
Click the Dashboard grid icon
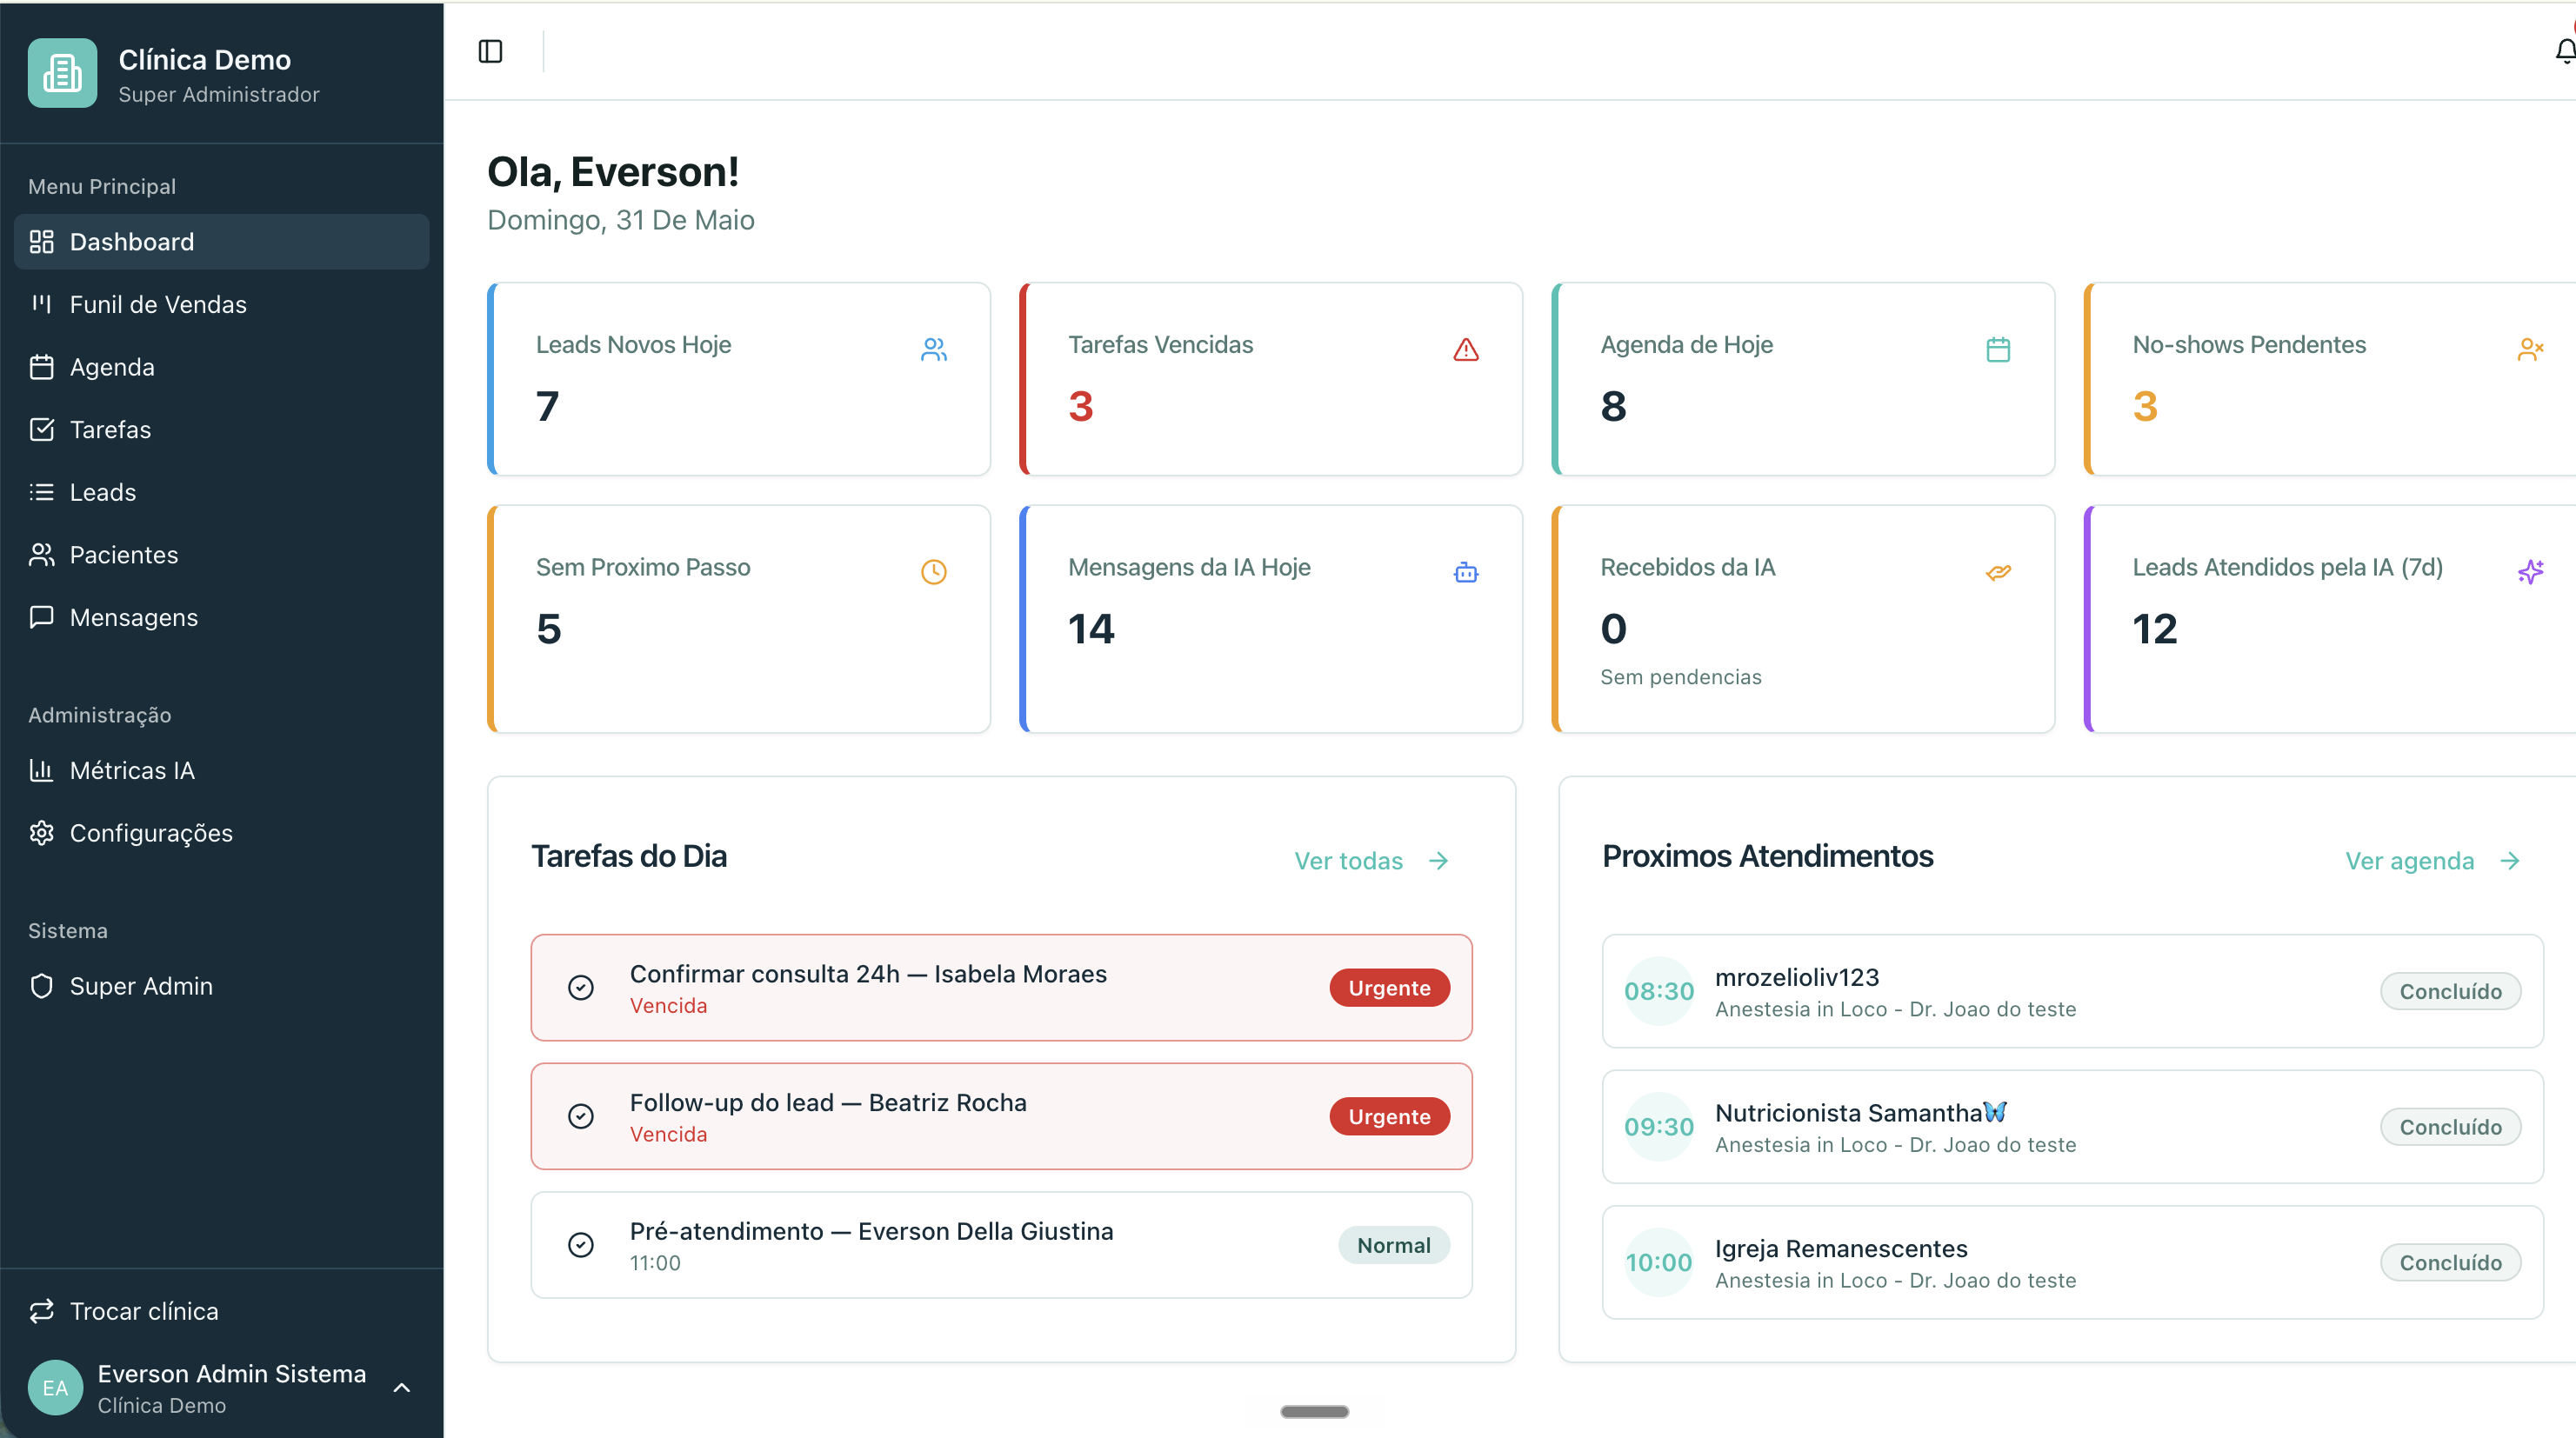(41, 241)
